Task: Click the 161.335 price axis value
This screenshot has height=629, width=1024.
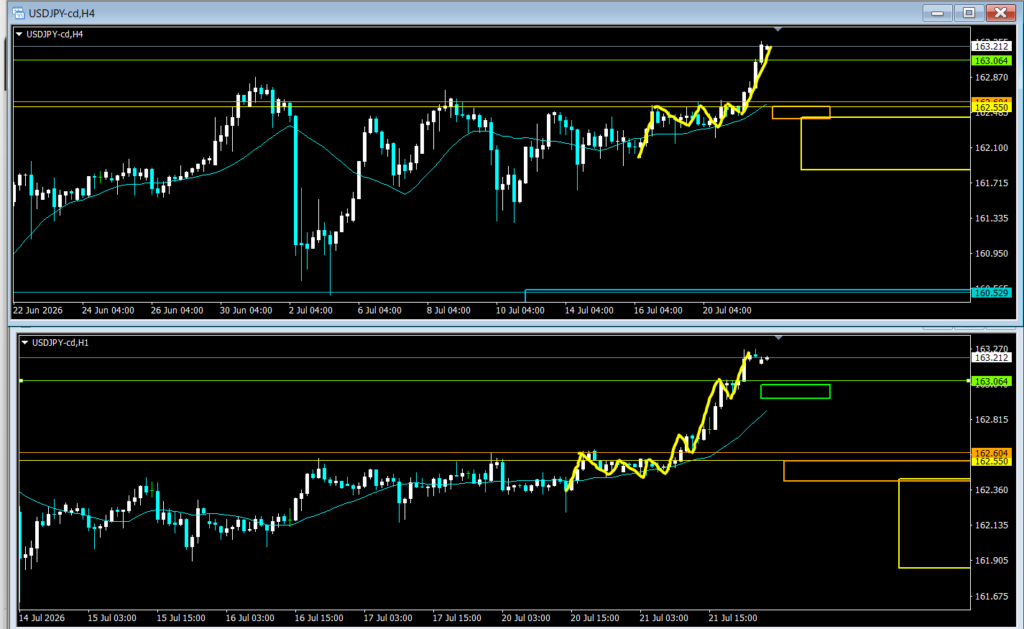Action: click(x=991, y=218)
